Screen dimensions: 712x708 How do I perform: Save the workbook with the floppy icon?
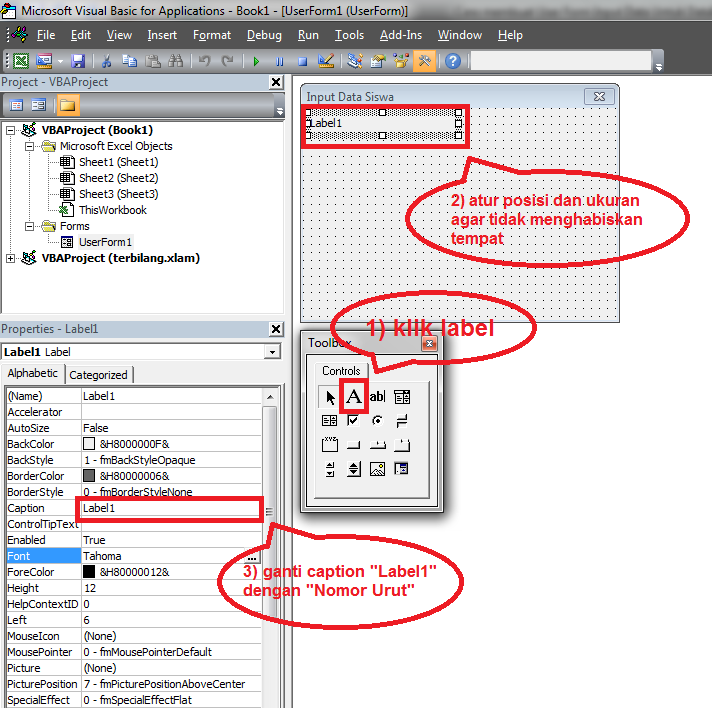coord(78,61)
